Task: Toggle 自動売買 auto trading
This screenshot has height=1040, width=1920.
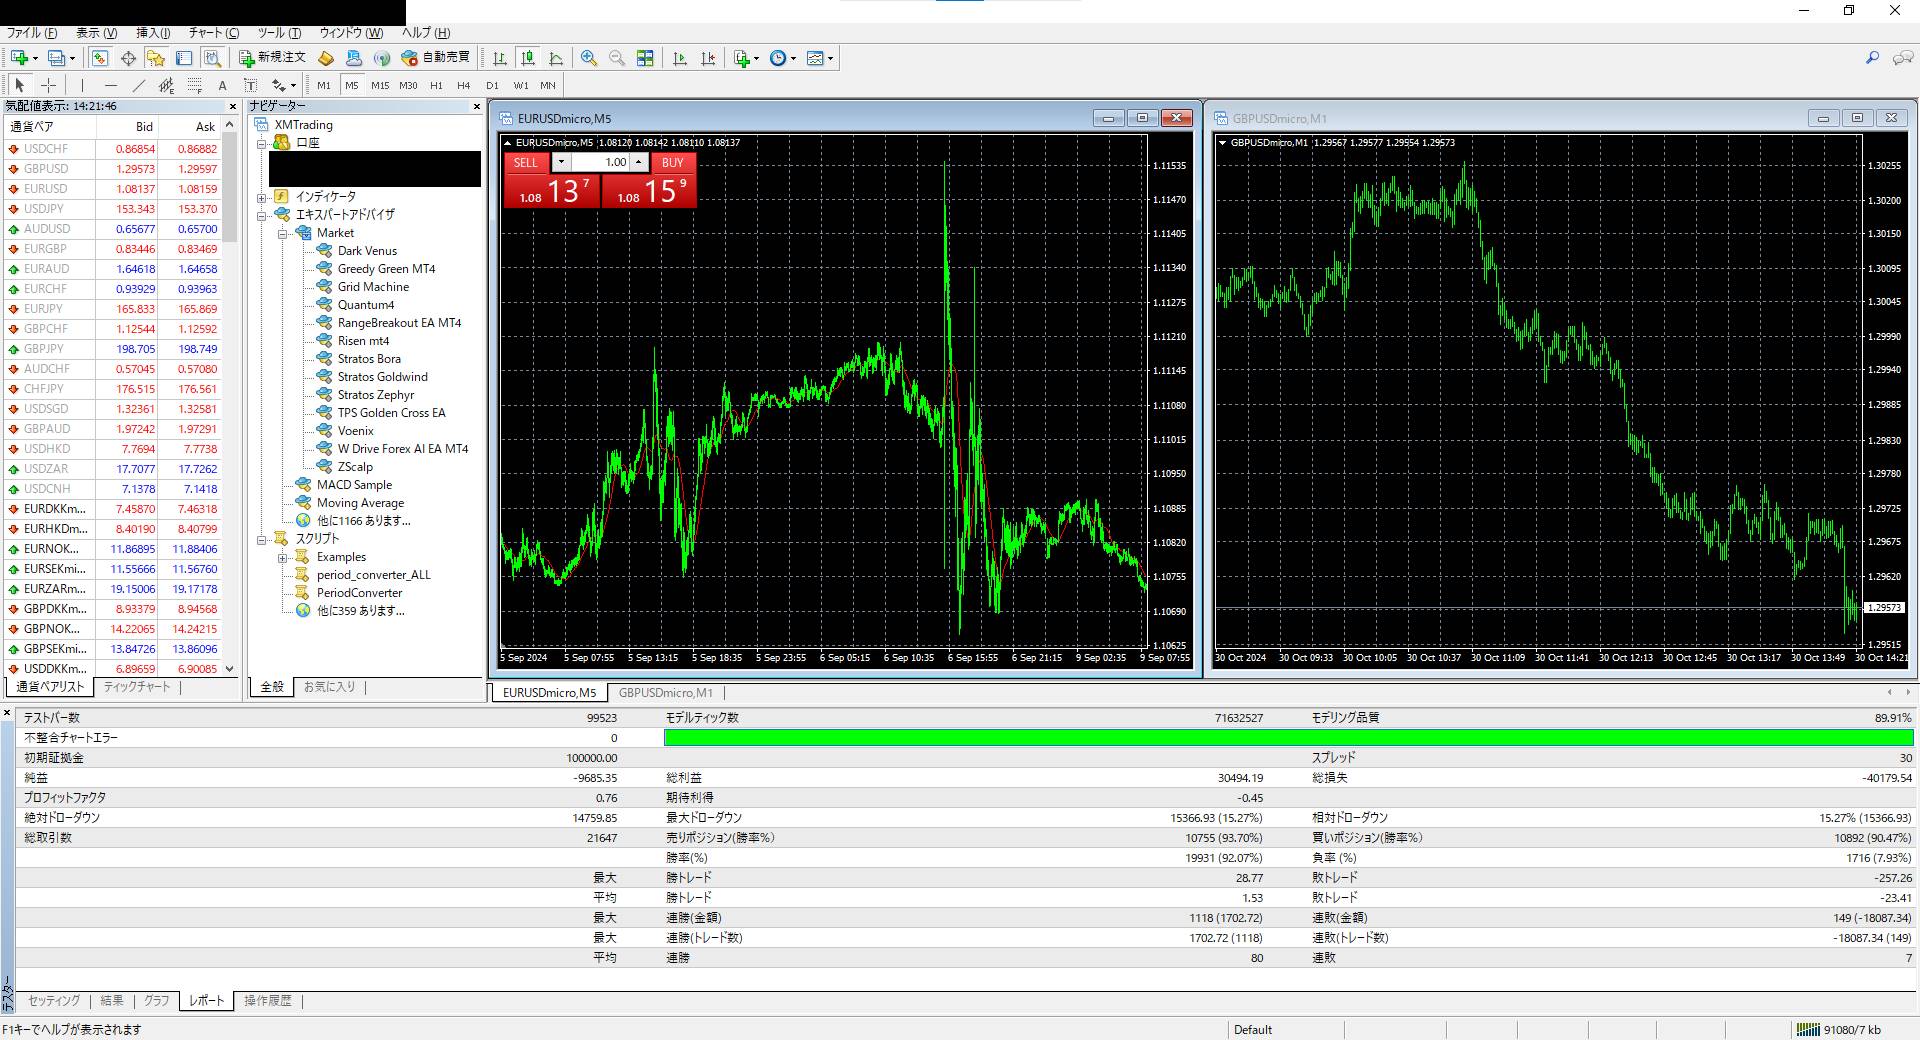Action: point(435,58)
